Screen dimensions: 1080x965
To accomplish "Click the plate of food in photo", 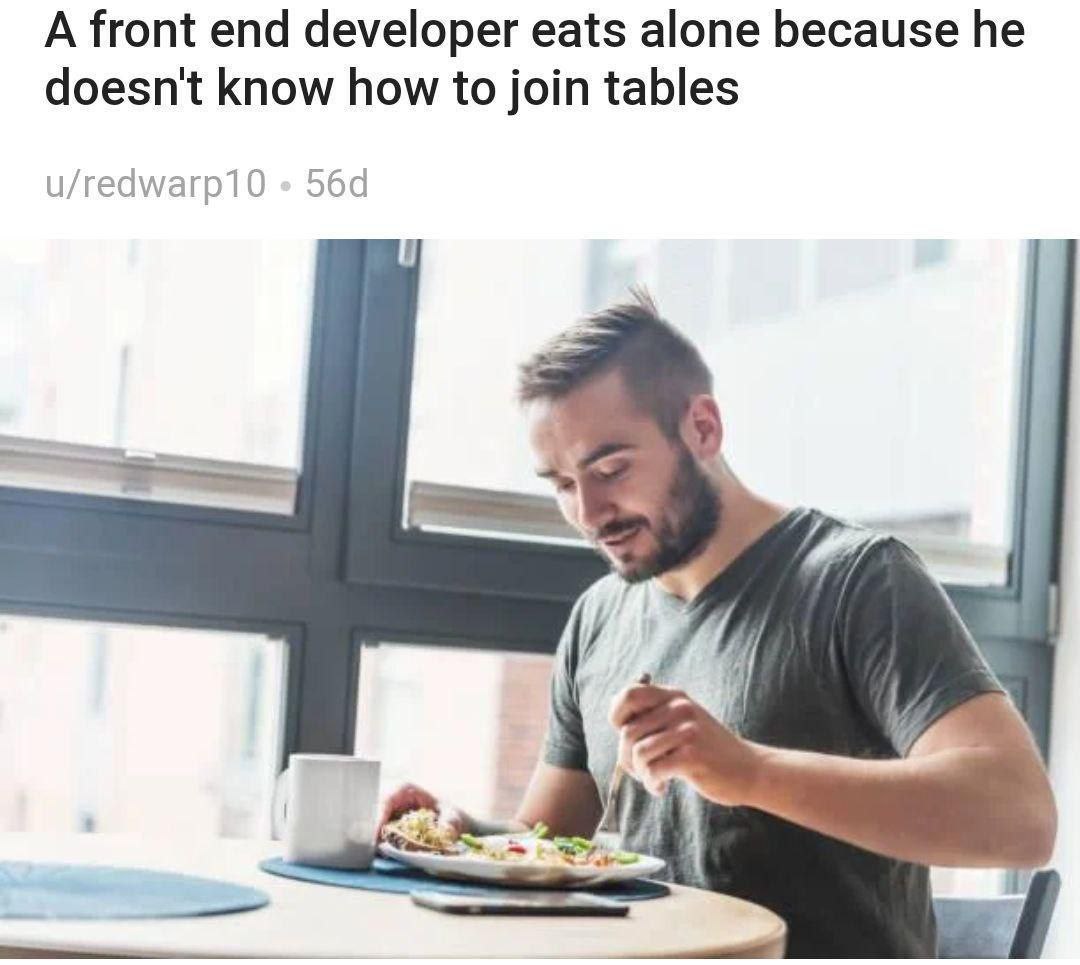I will (521, 851).
